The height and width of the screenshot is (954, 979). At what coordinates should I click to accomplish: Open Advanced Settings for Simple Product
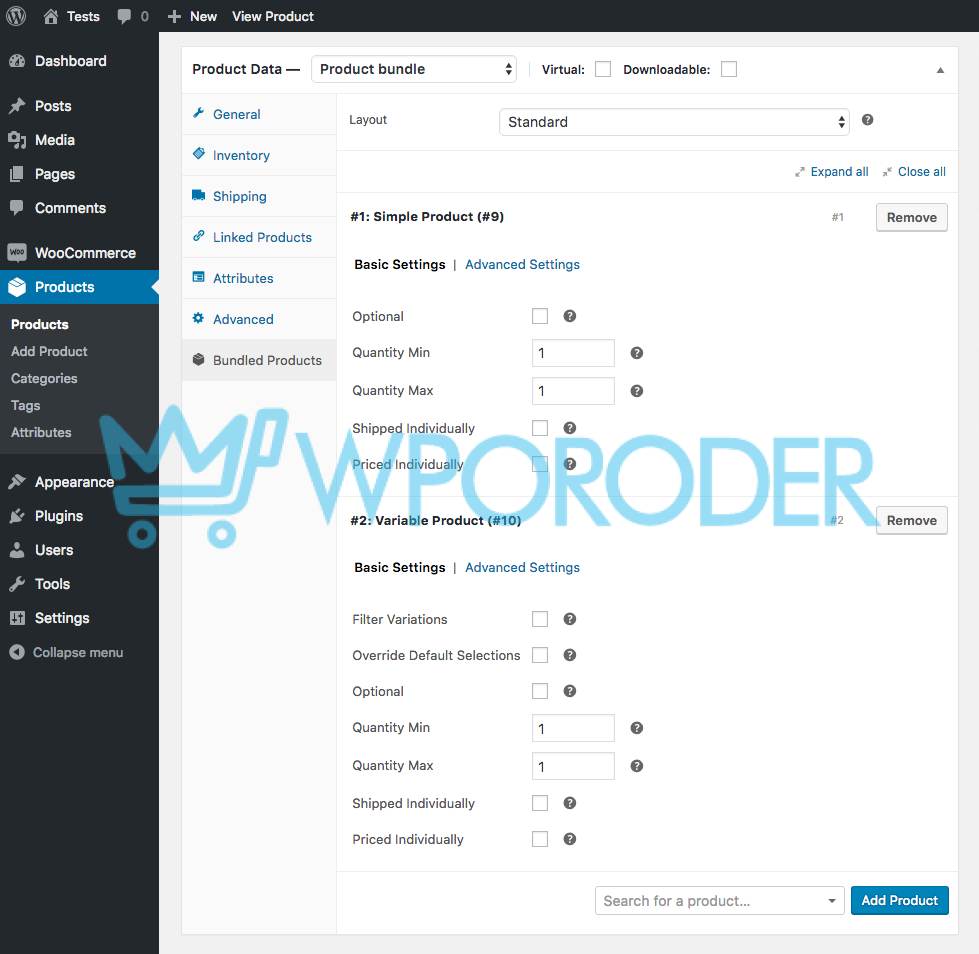pyautogui.click(x=523, y=265)
